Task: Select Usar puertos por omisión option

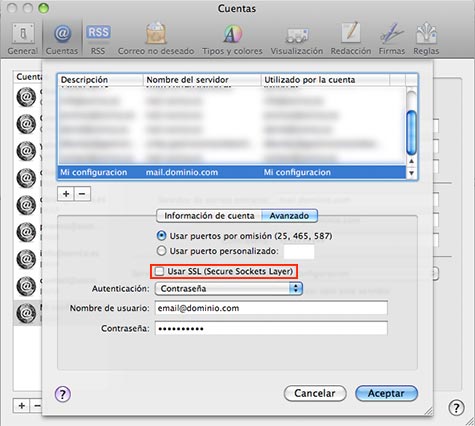Action: coord(161,236)
